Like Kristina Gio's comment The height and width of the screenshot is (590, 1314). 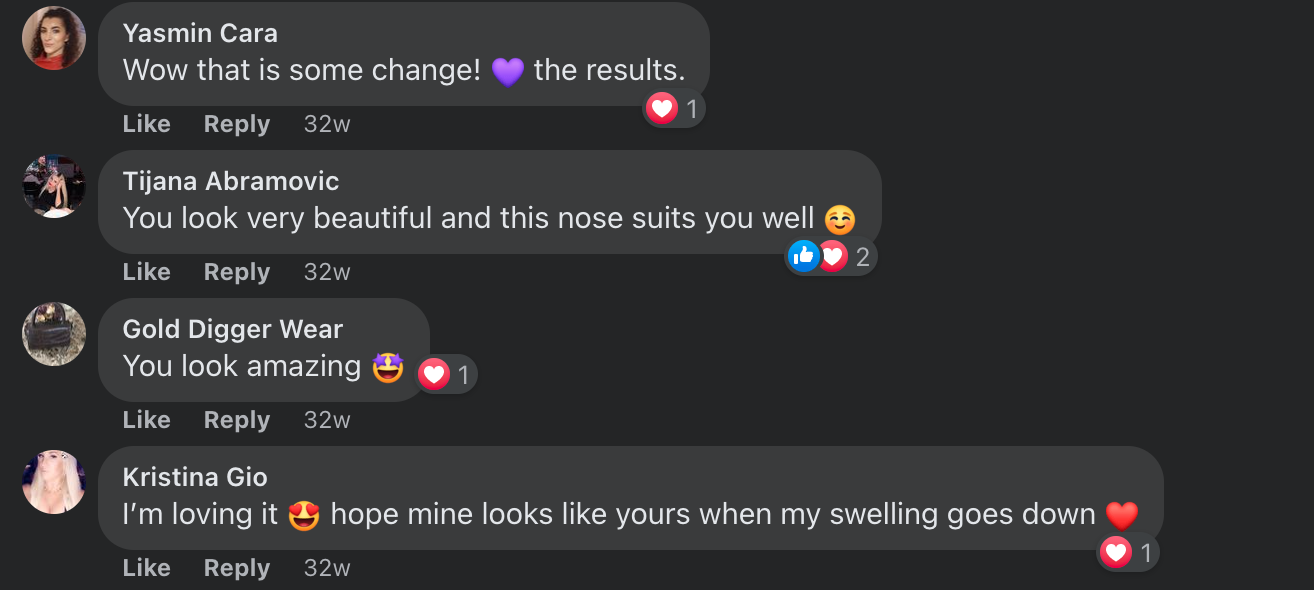pyautogui.click(x=147, y=568)
